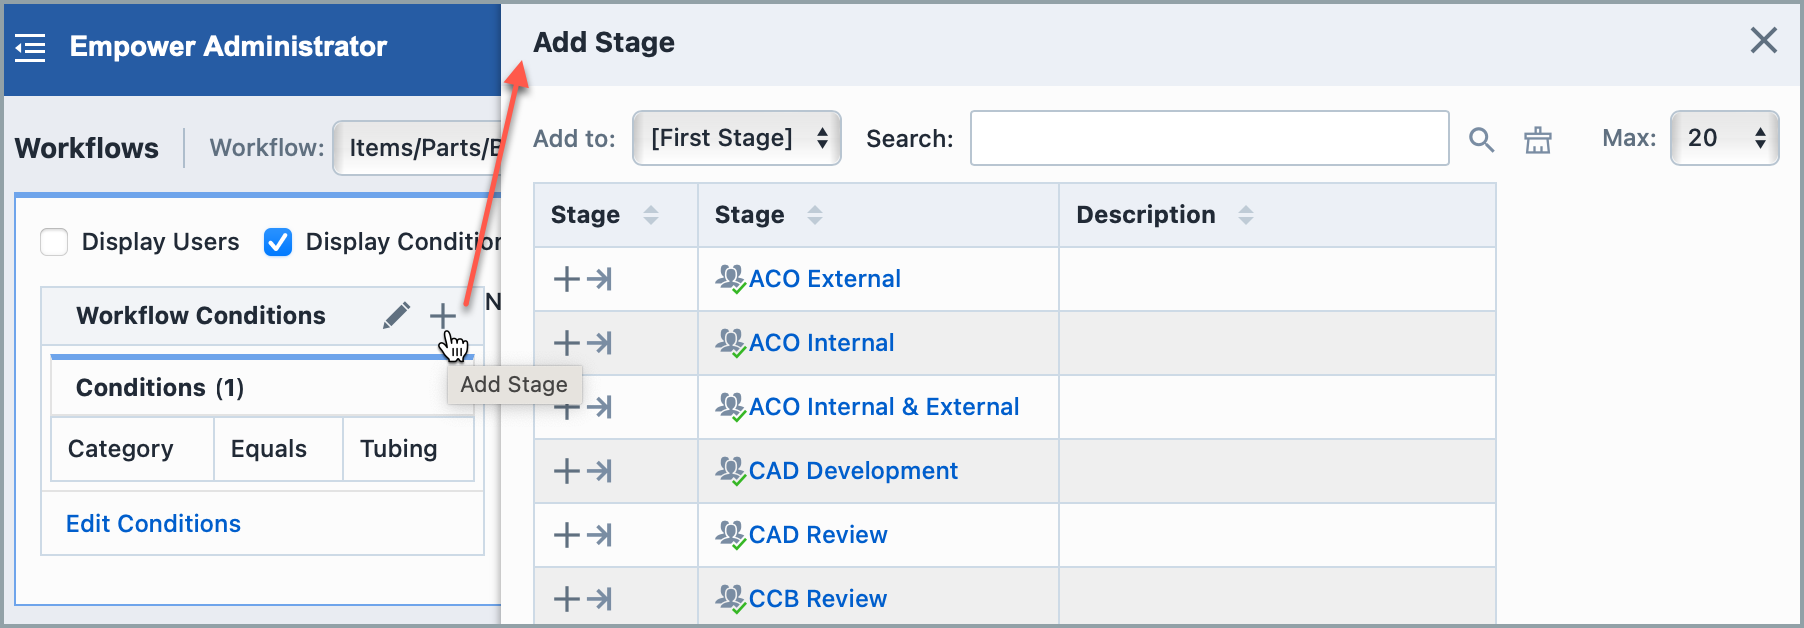Image resolution: width=1804 pixels, height=628 pixels.
Task: Close the Add Stage panel
Action: point(1764,40)
